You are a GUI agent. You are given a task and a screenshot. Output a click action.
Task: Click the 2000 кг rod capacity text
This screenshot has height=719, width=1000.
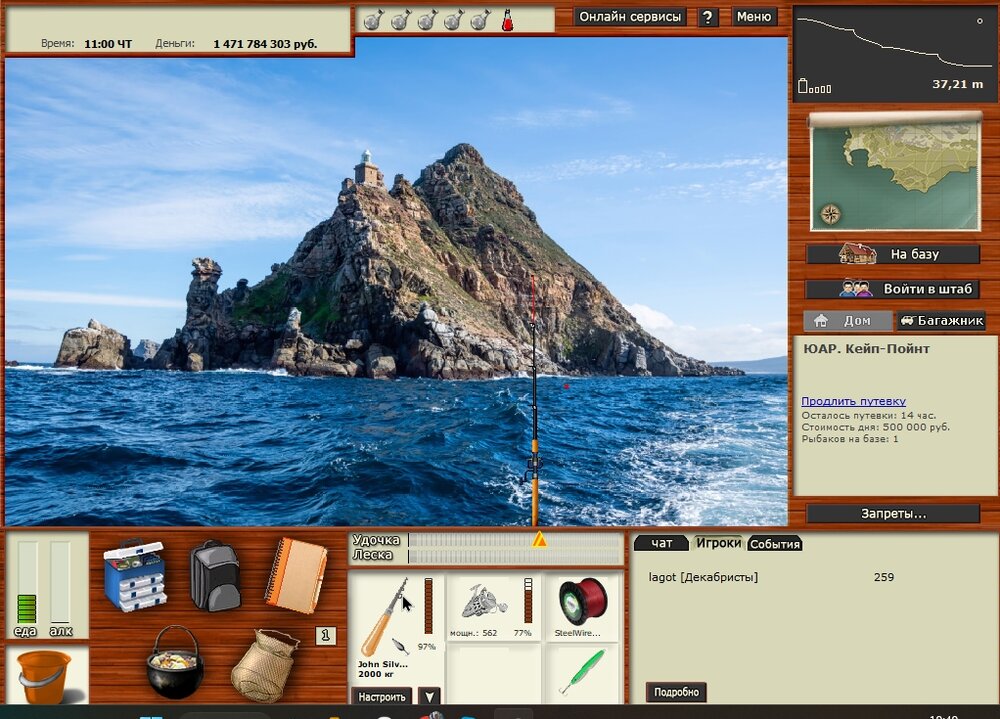pyautogui.click(x=376, y=674)
